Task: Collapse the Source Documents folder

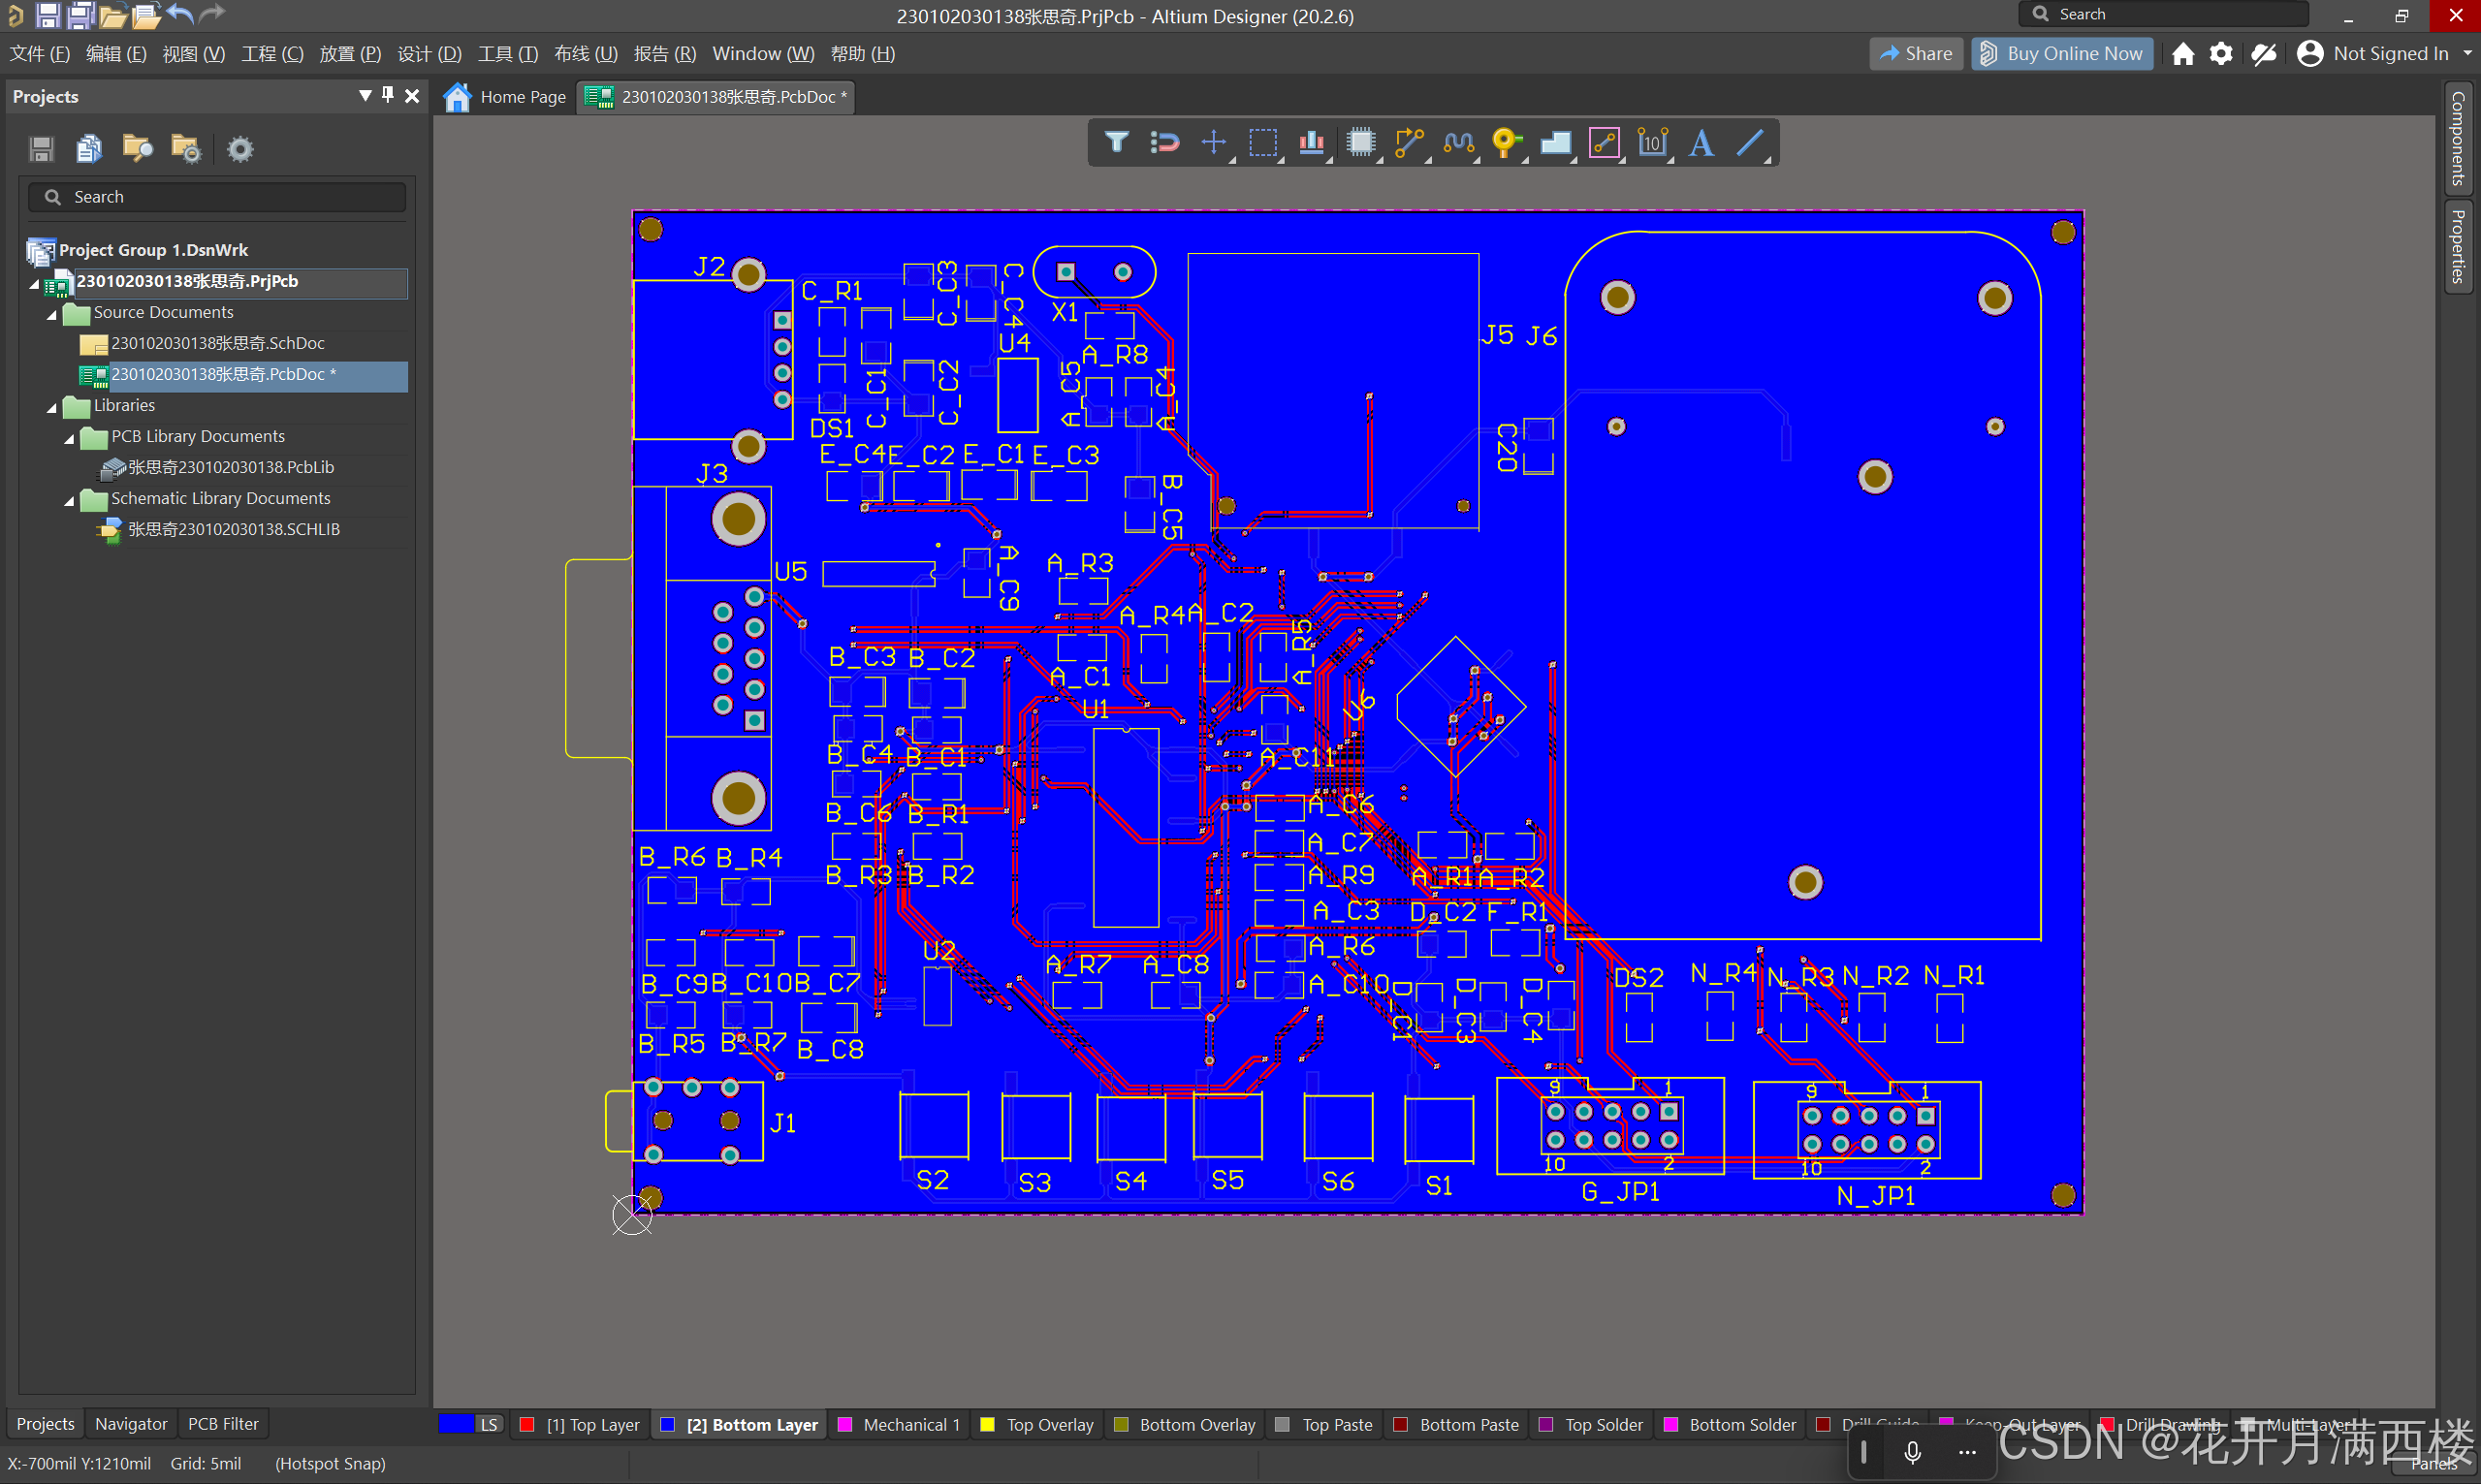Action: [x=52, y=314]
